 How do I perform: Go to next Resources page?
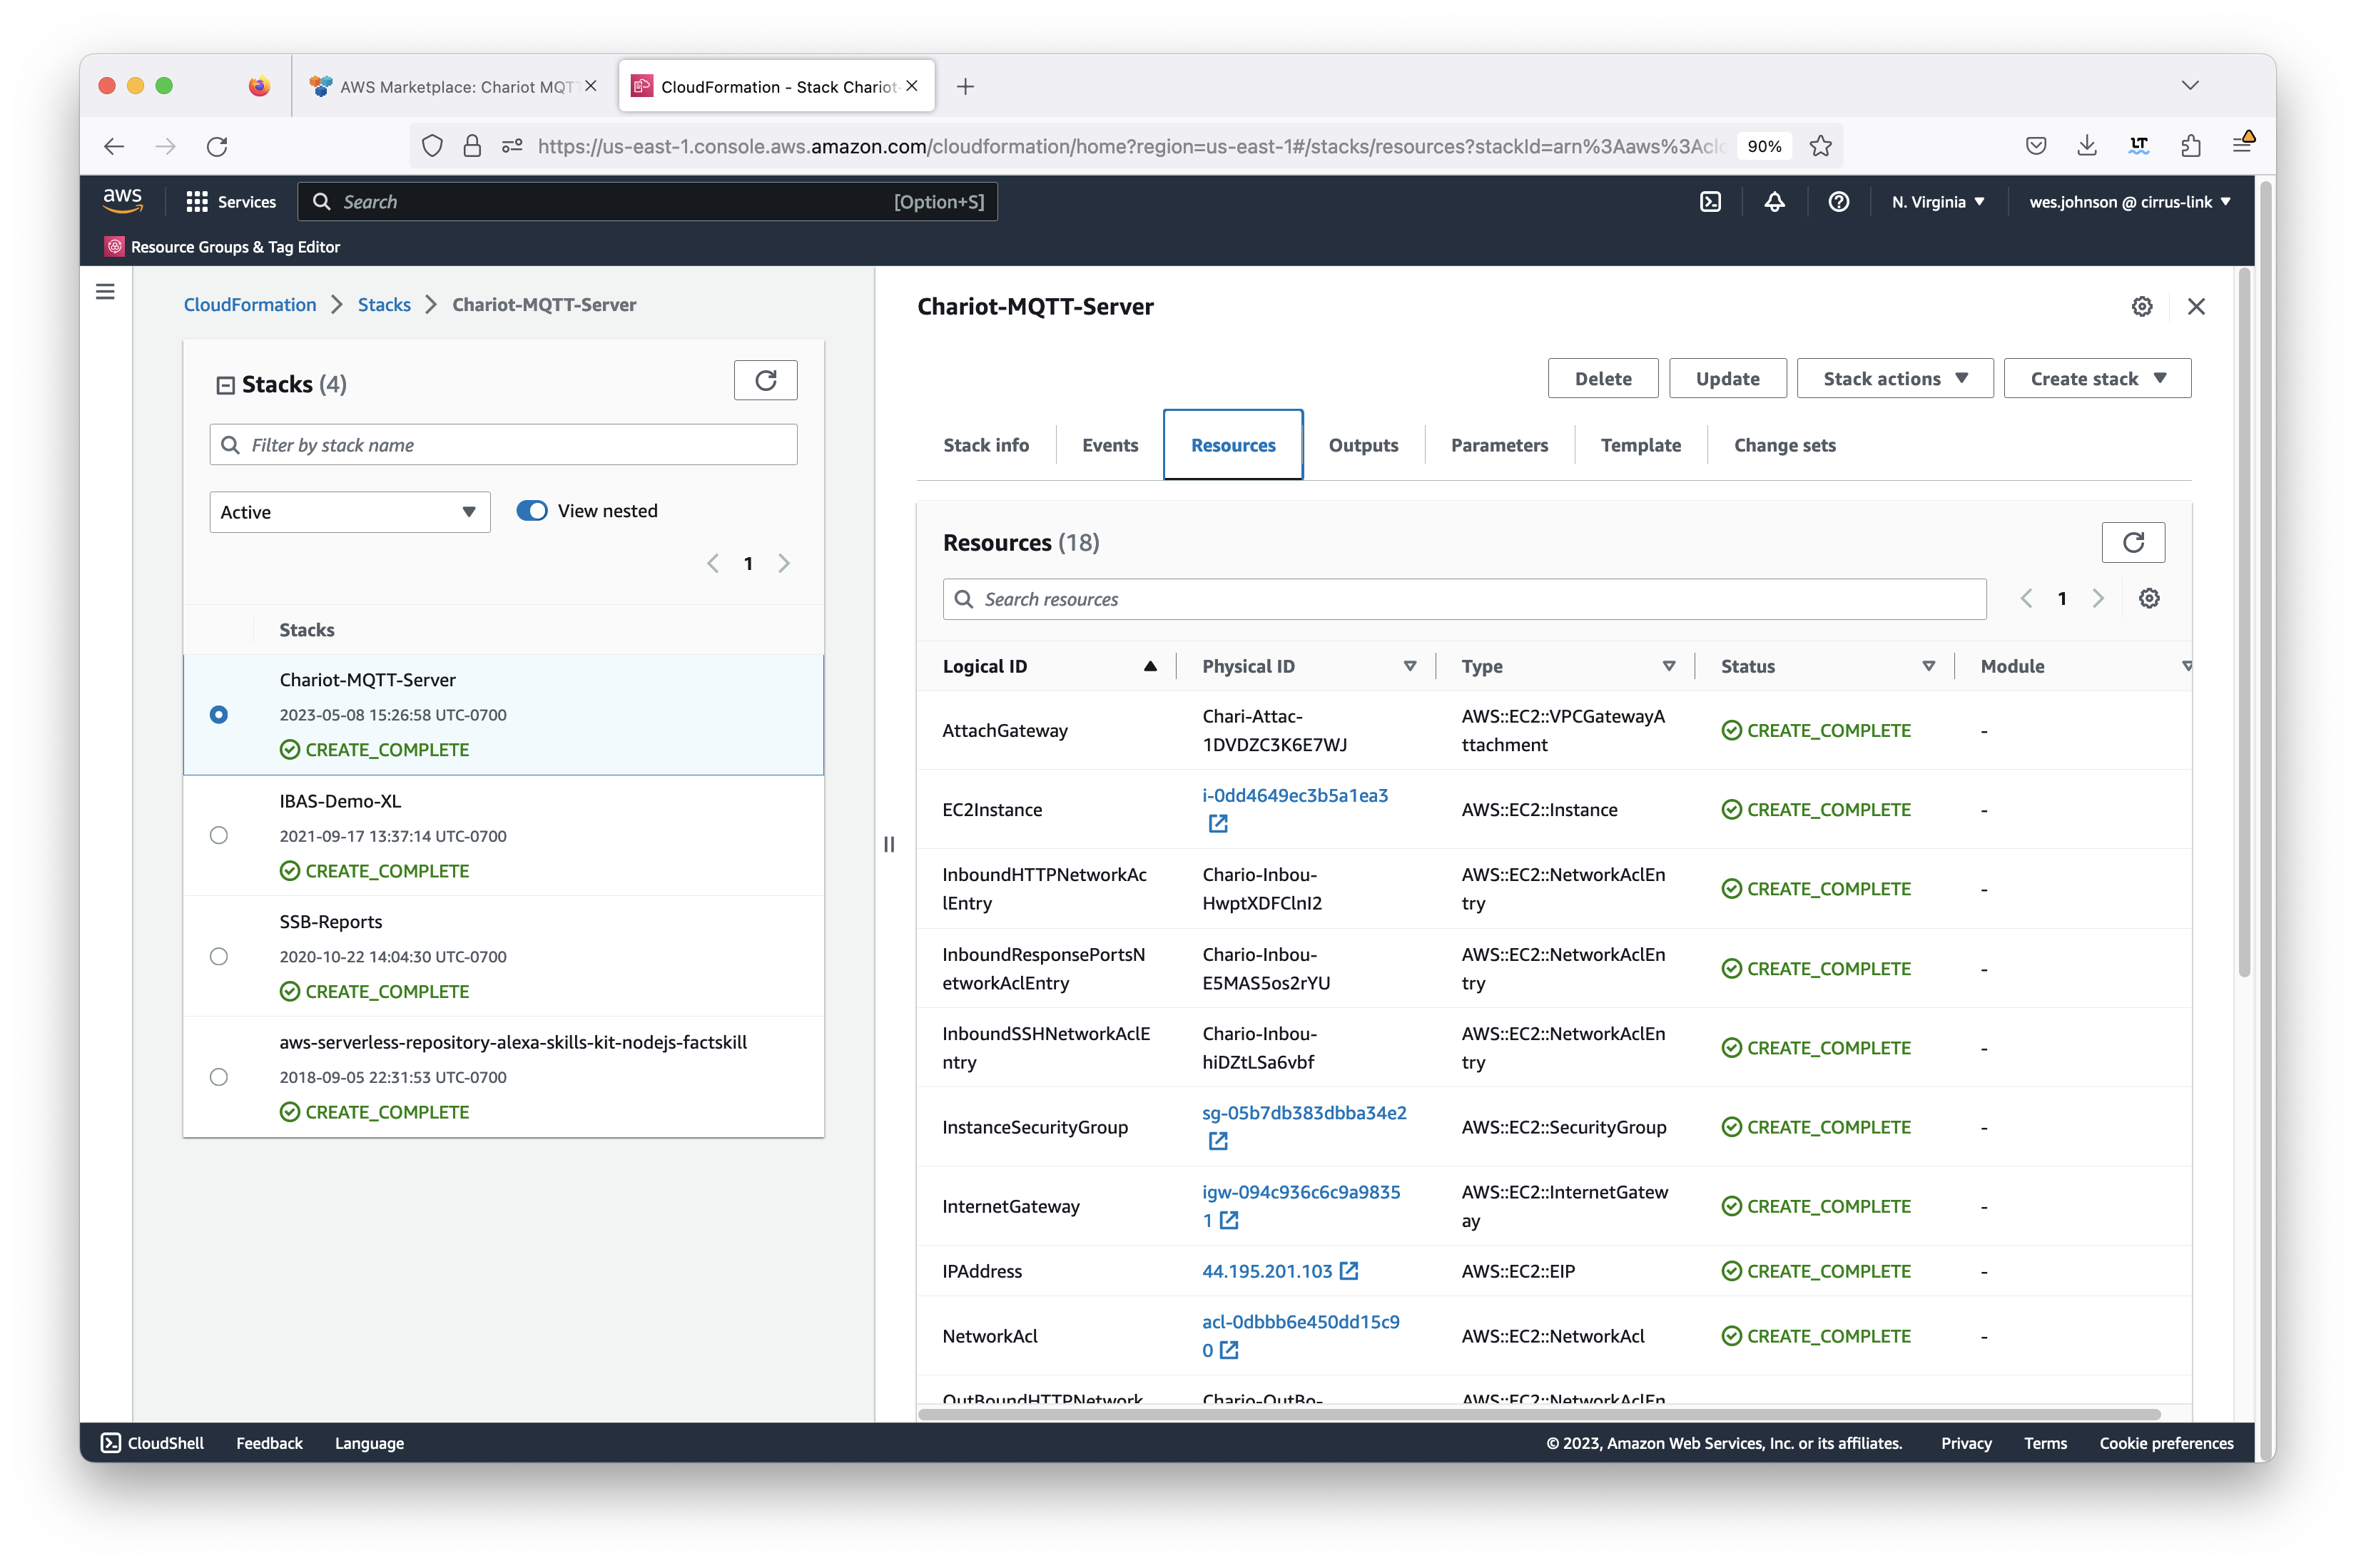point(2098,598)
